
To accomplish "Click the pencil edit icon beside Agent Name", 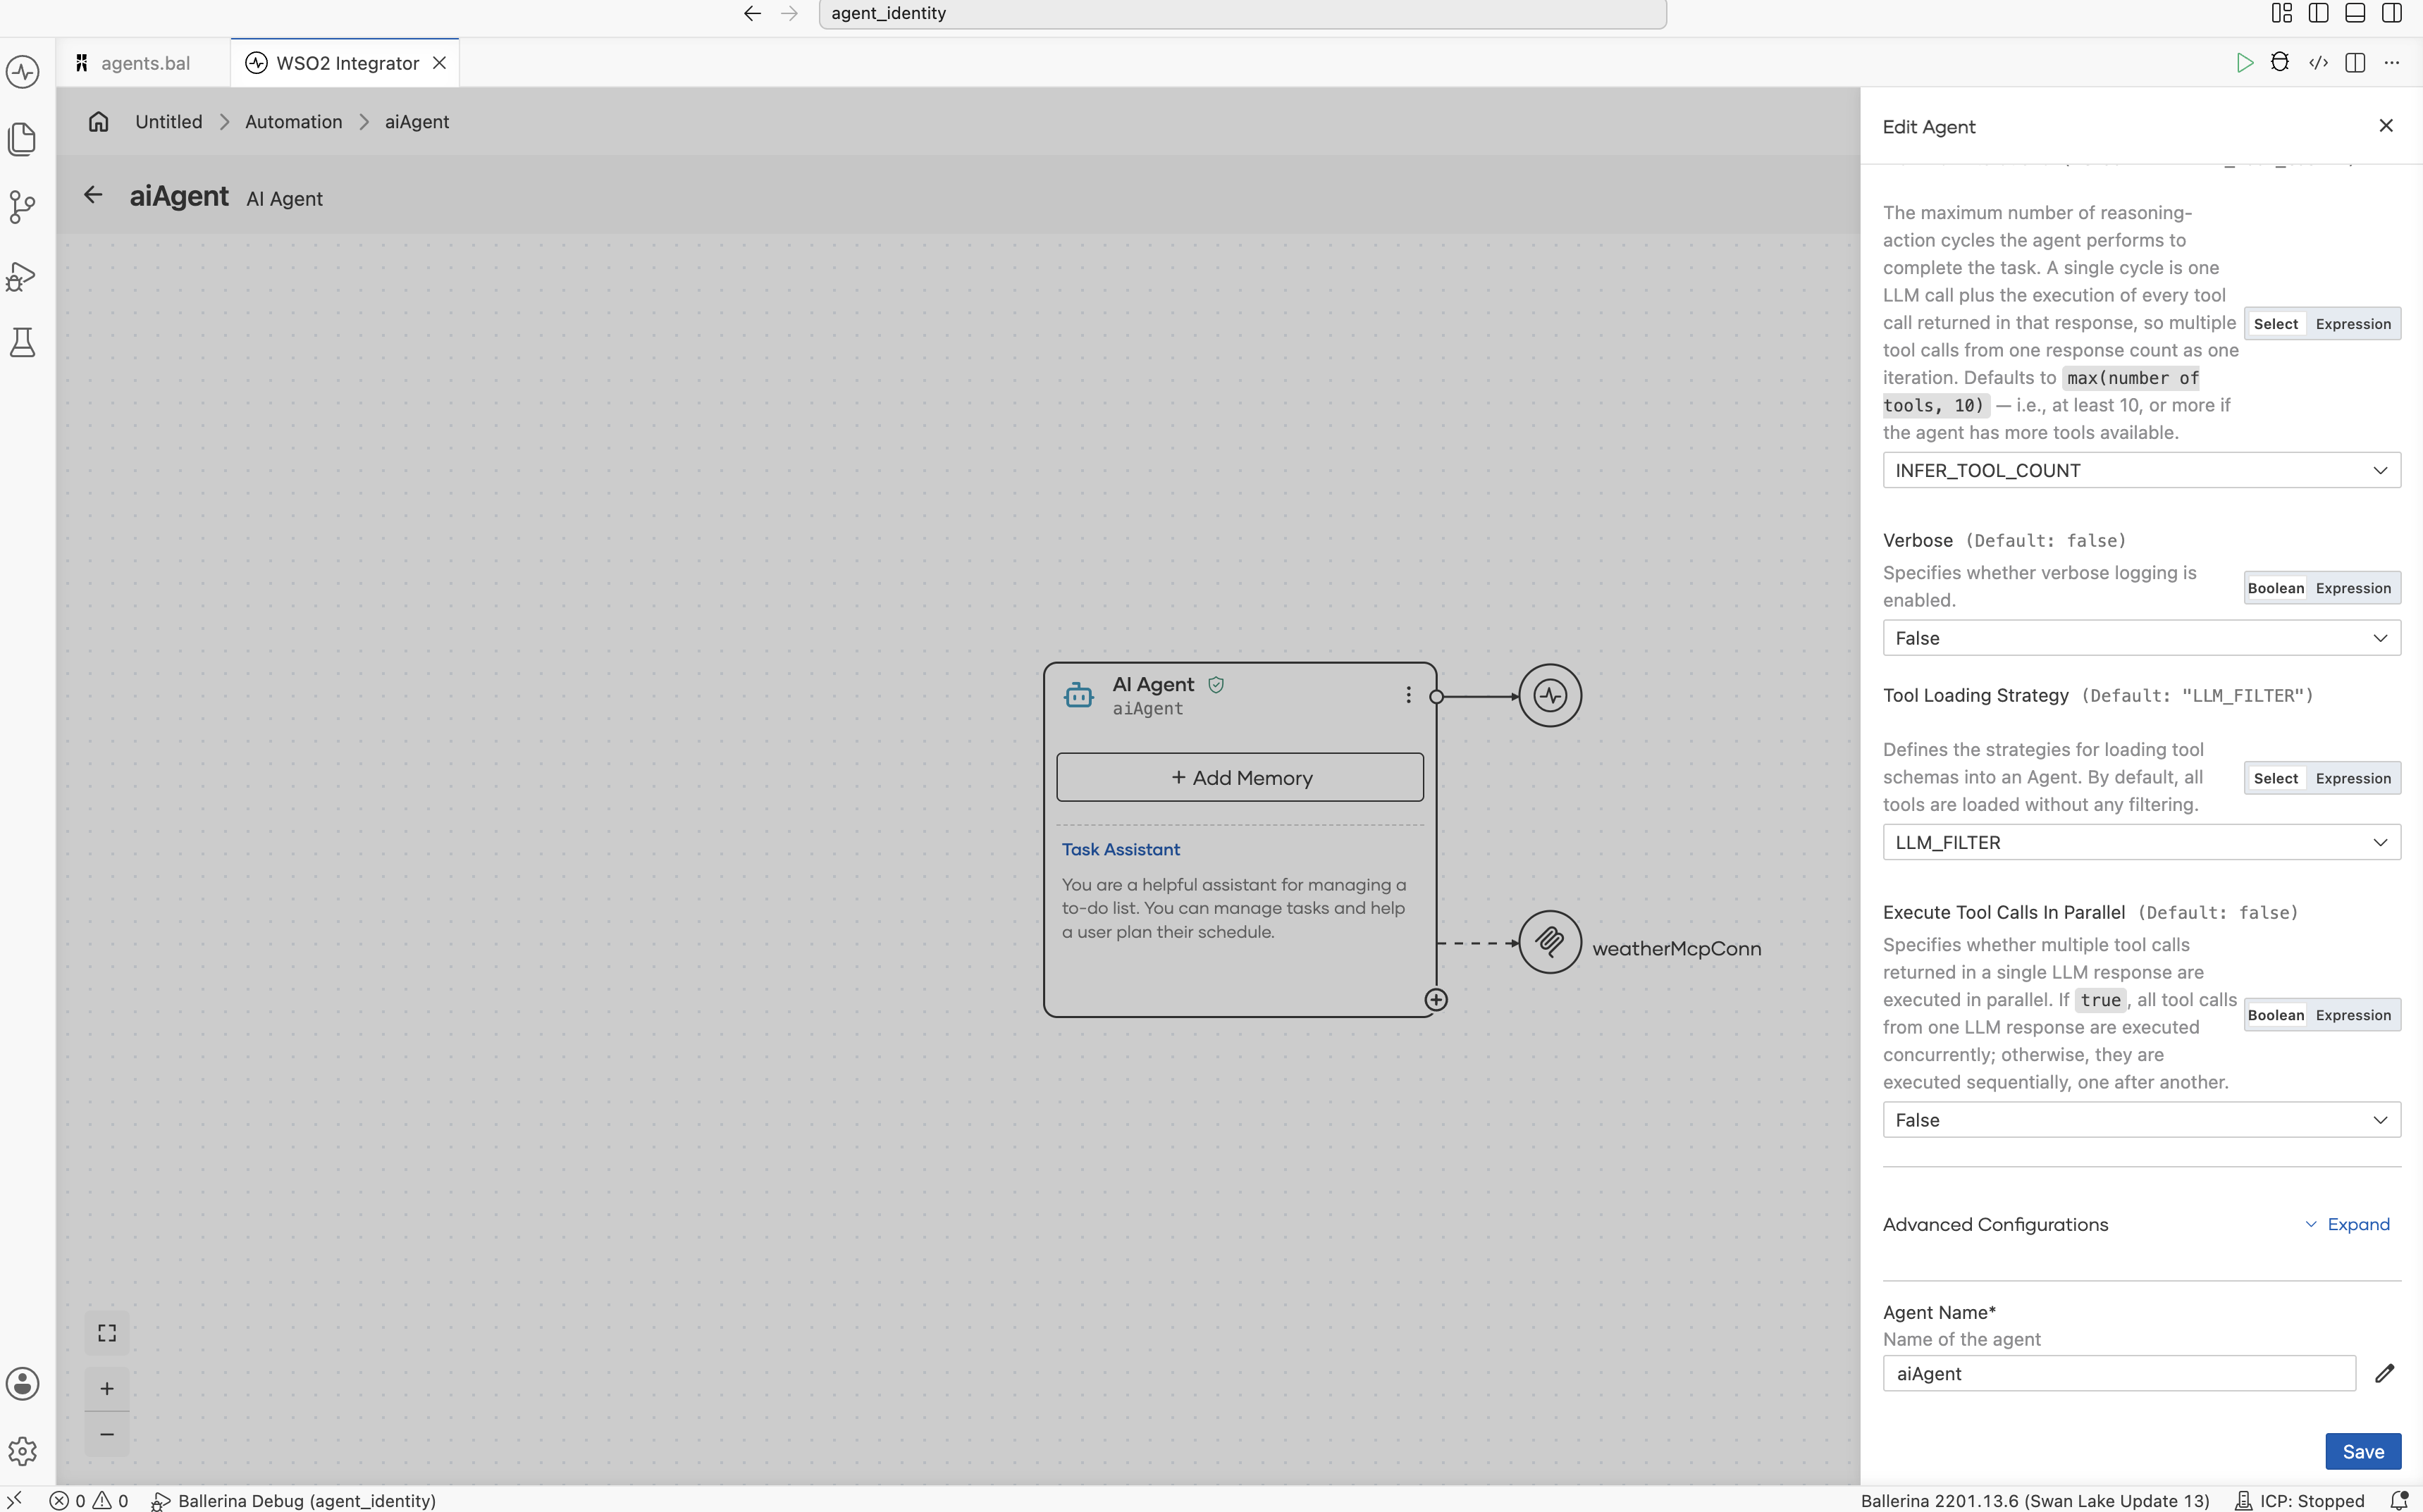I will click(2385, 1373).
